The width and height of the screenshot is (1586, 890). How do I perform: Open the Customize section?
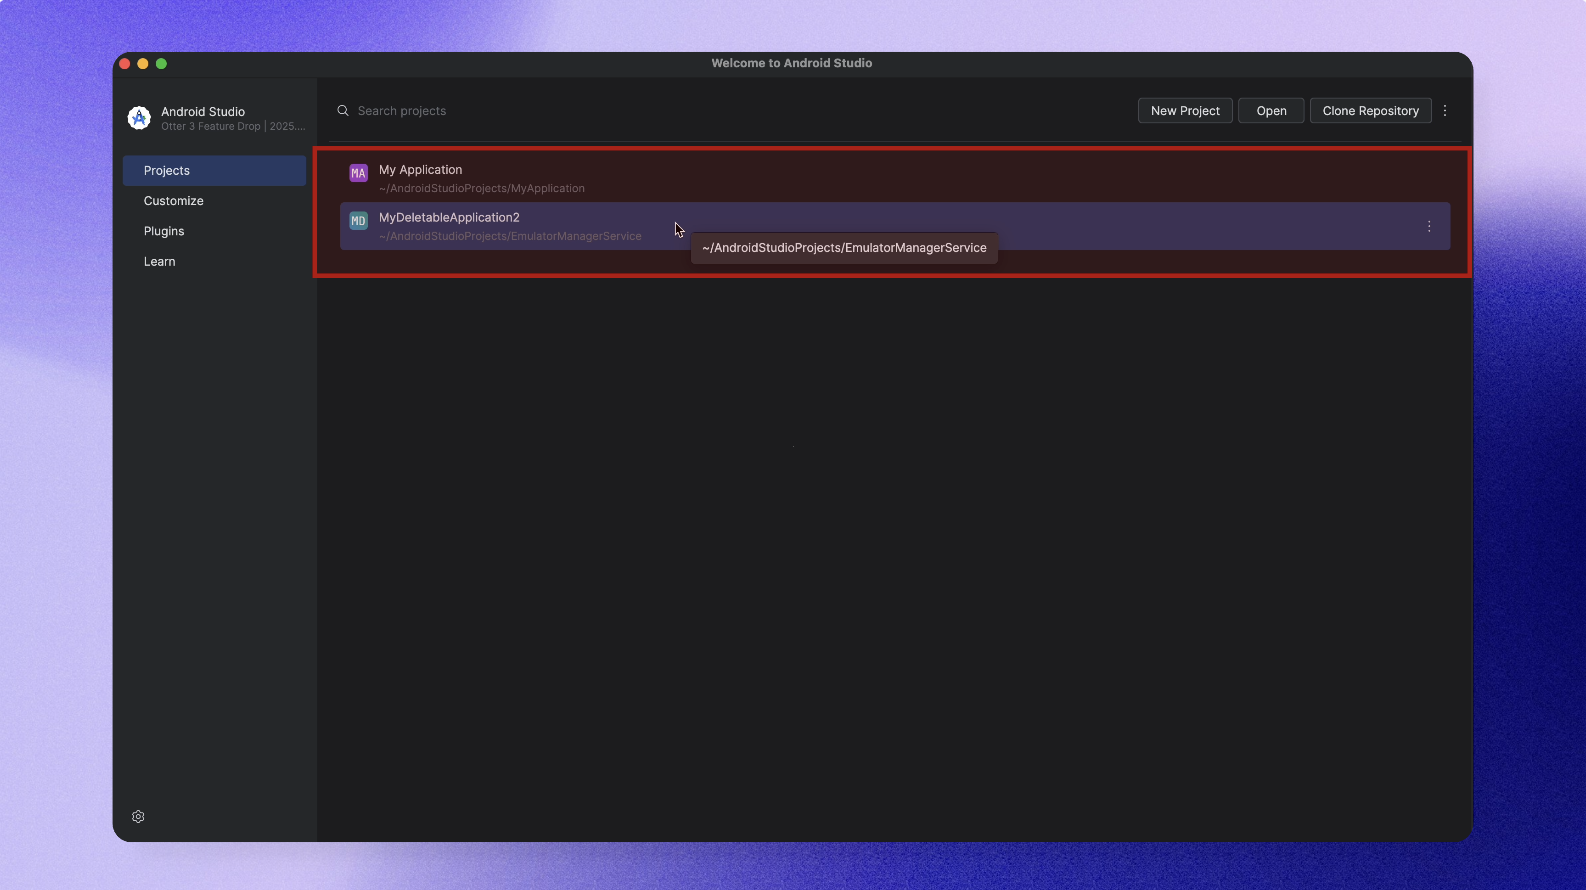click(x=174, y=201)
